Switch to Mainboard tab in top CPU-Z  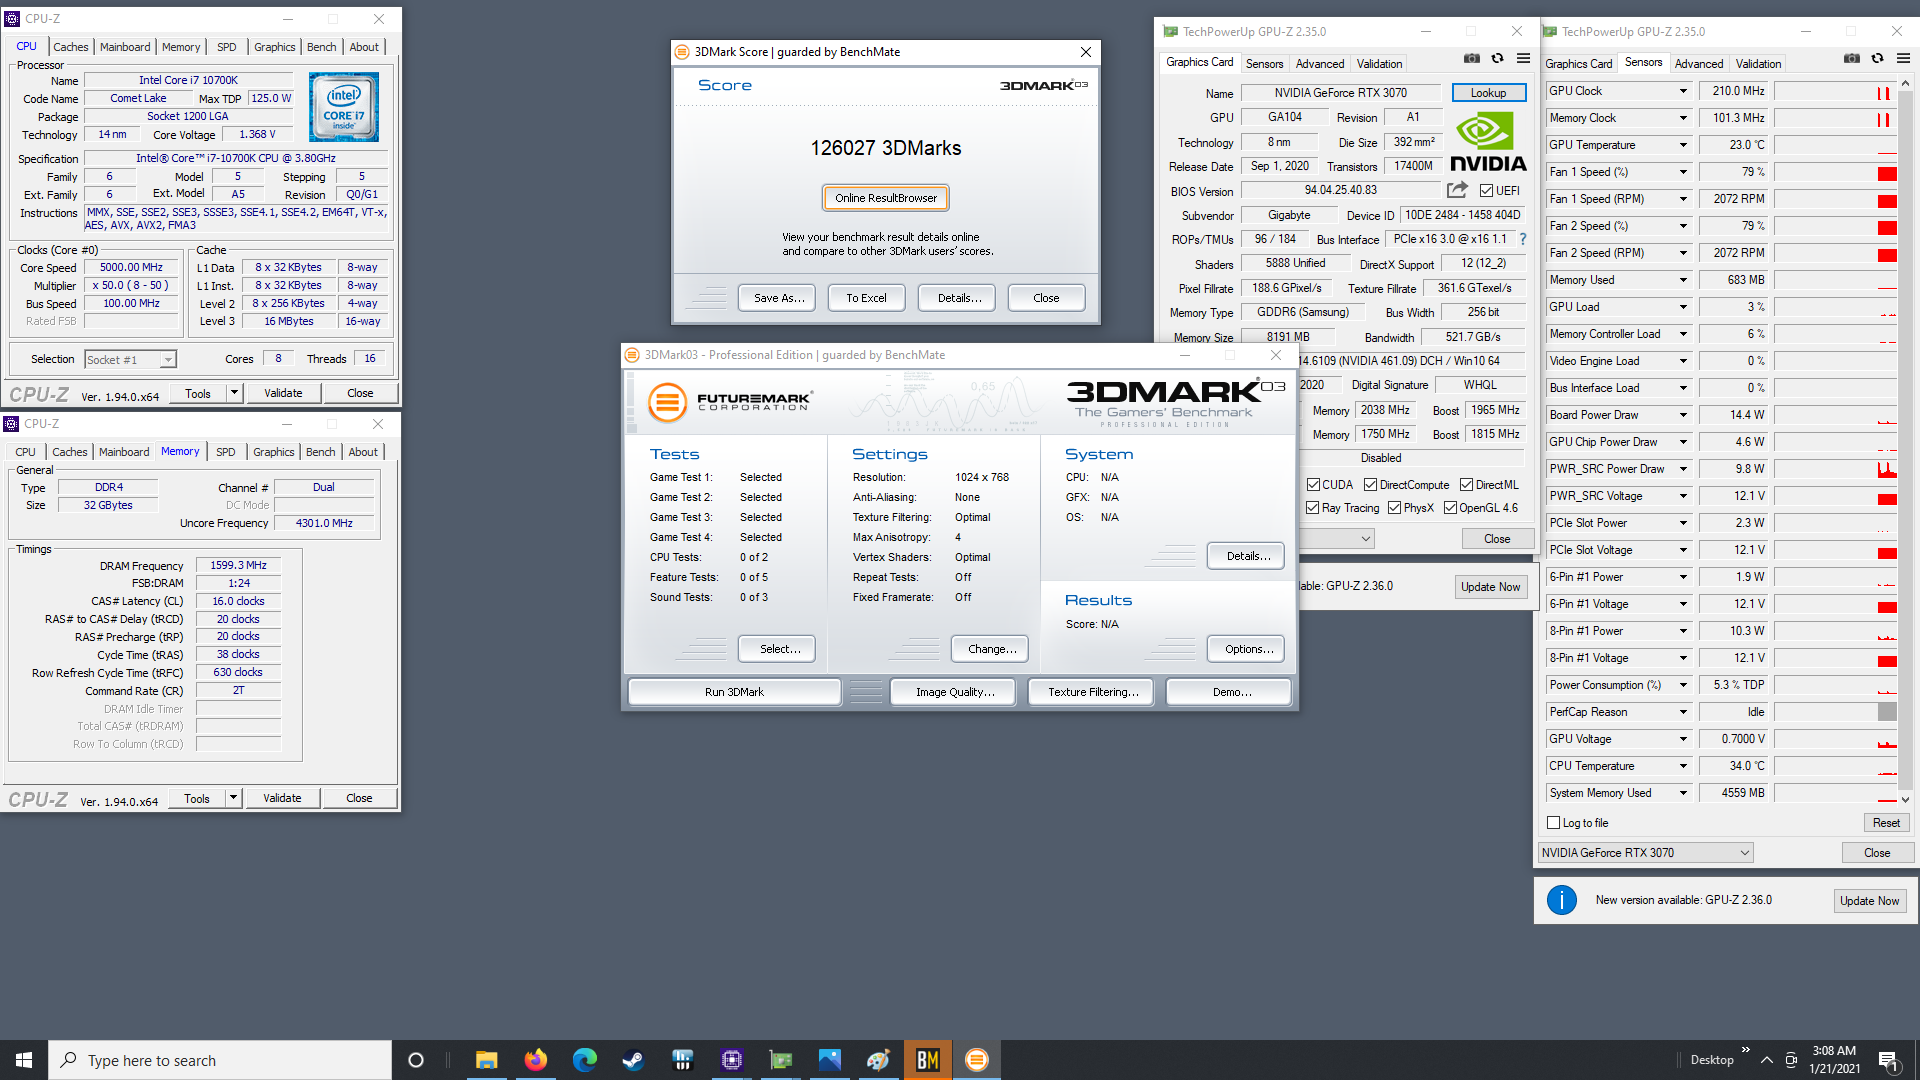point(125,47)
